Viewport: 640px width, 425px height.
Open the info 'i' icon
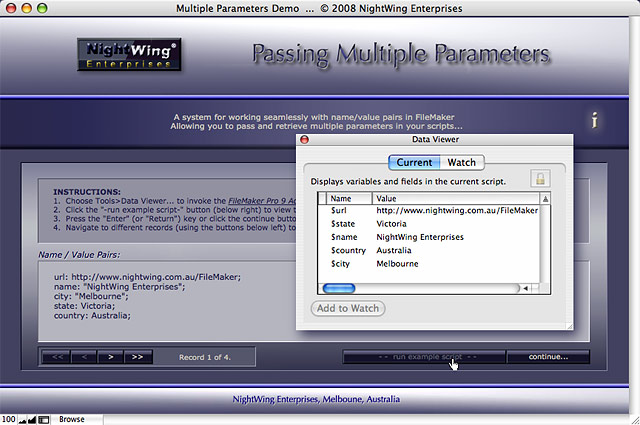point(595,120)
